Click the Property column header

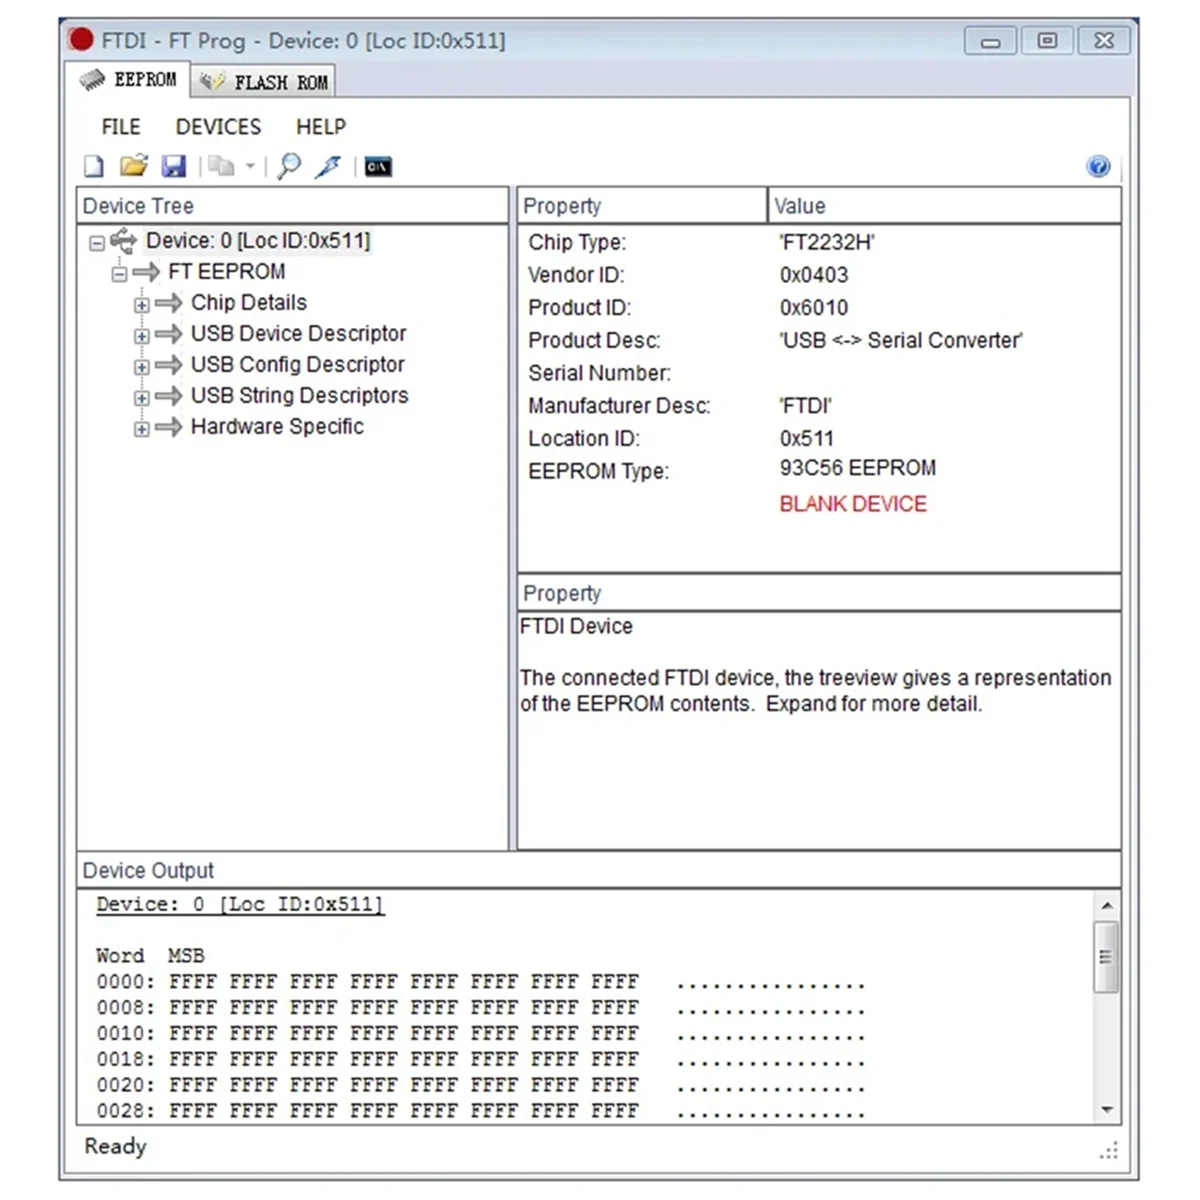pyautogui.click(x=642, y=206)
